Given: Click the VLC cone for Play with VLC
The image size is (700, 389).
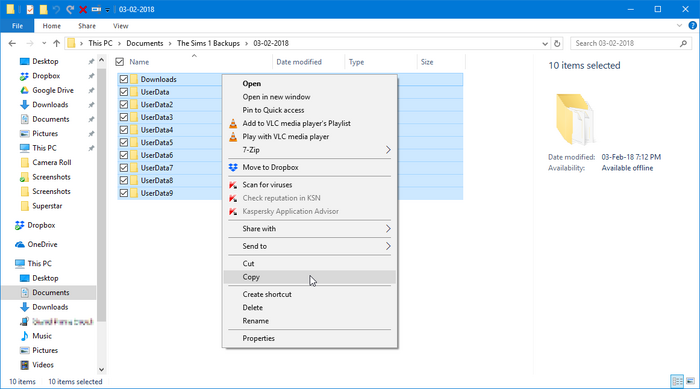Looking at the screenshot, I should tap(233, 137).
